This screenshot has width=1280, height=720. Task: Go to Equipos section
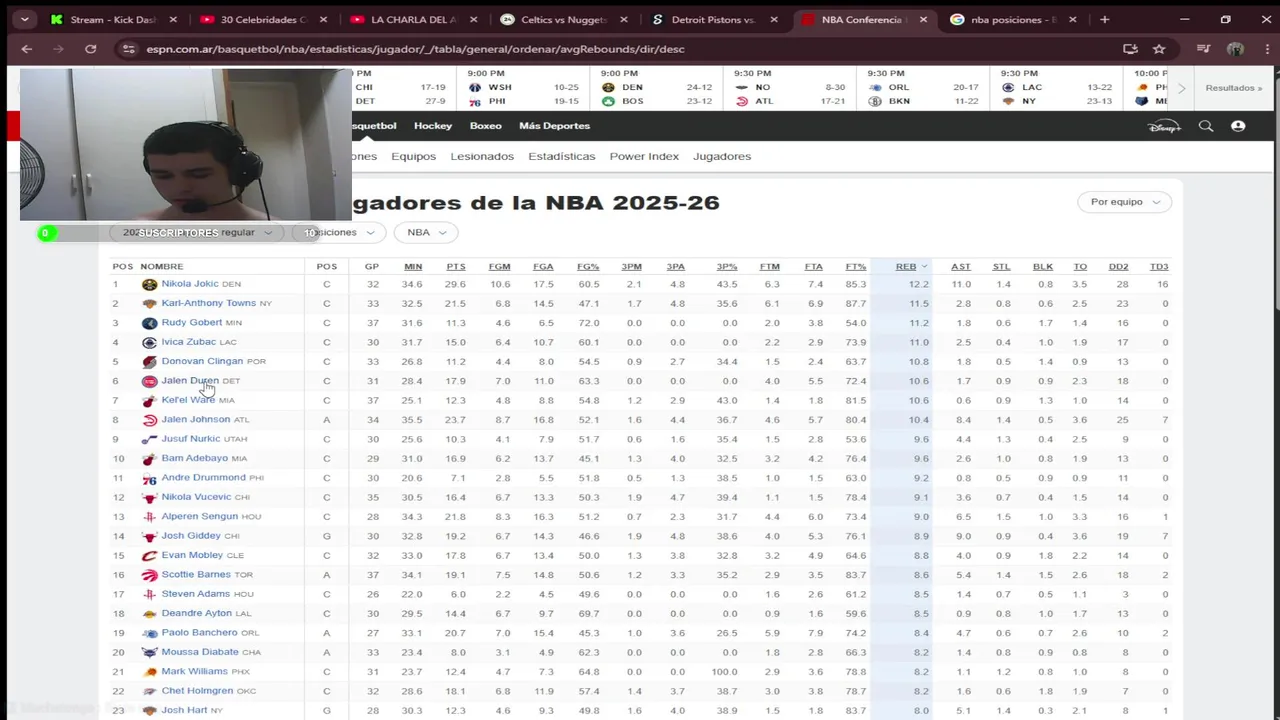[413, 156]
